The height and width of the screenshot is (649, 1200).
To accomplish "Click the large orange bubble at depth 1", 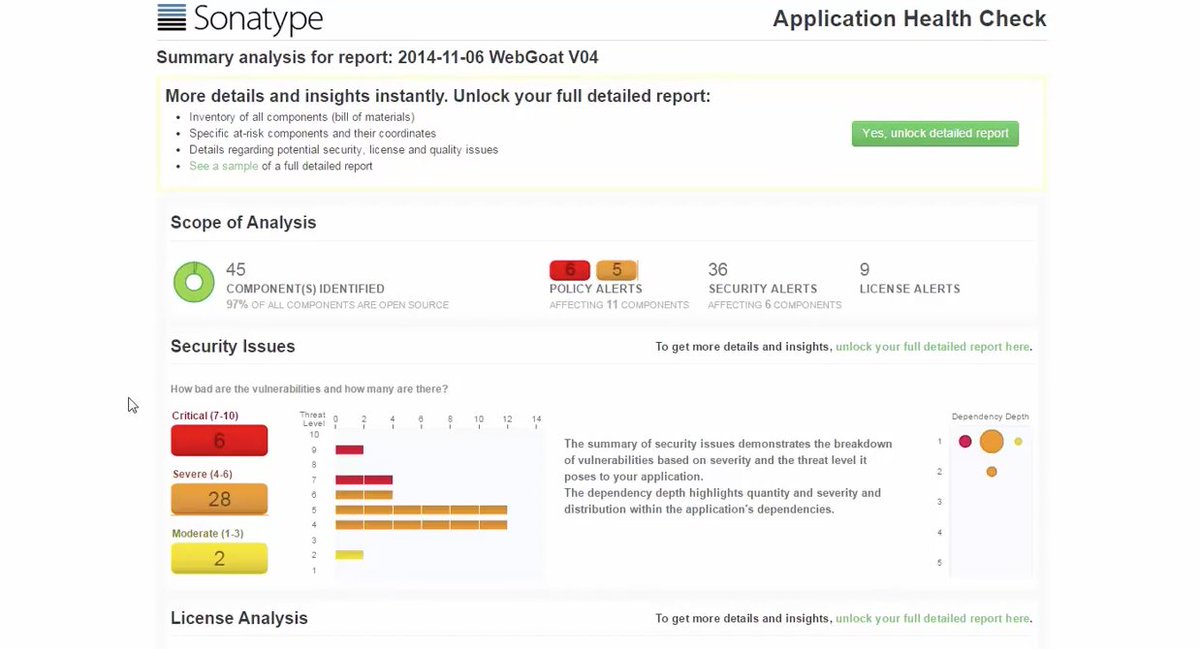I will [991, 441].
